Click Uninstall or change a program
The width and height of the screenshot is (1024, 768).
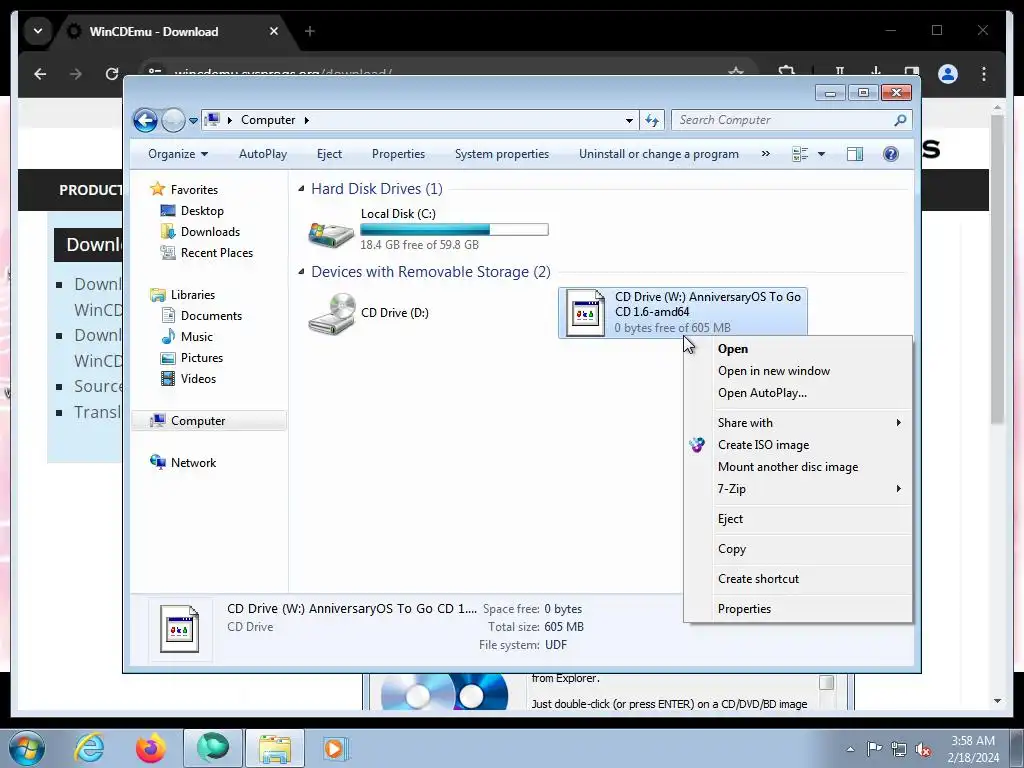[x=658, y=154]
